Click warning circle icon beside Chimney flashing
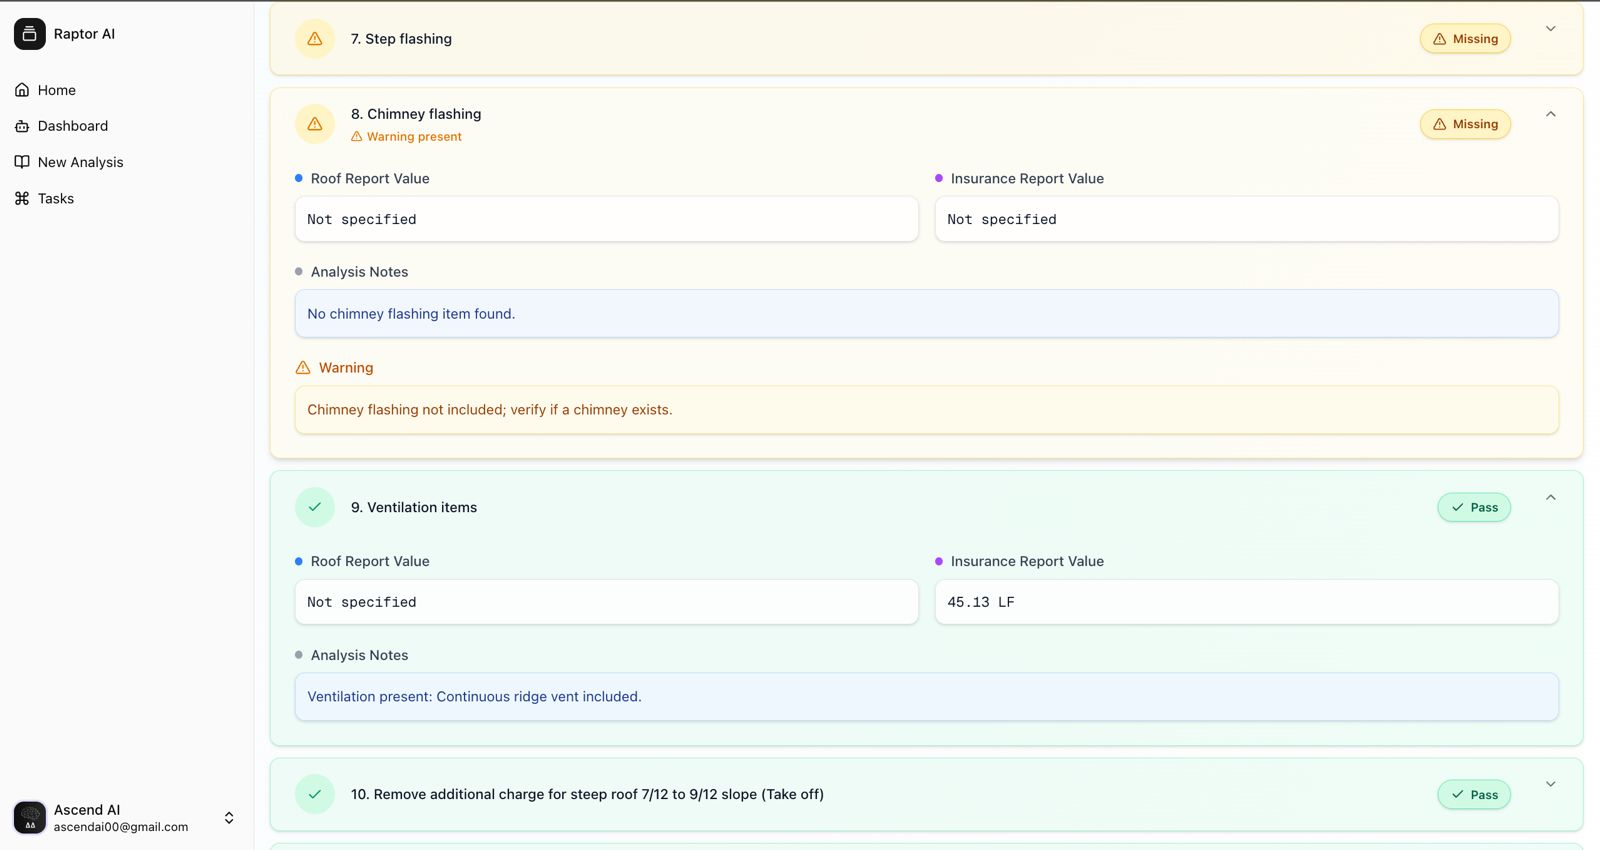Viewport: 1600px width, 850px height. pos(315,124)
